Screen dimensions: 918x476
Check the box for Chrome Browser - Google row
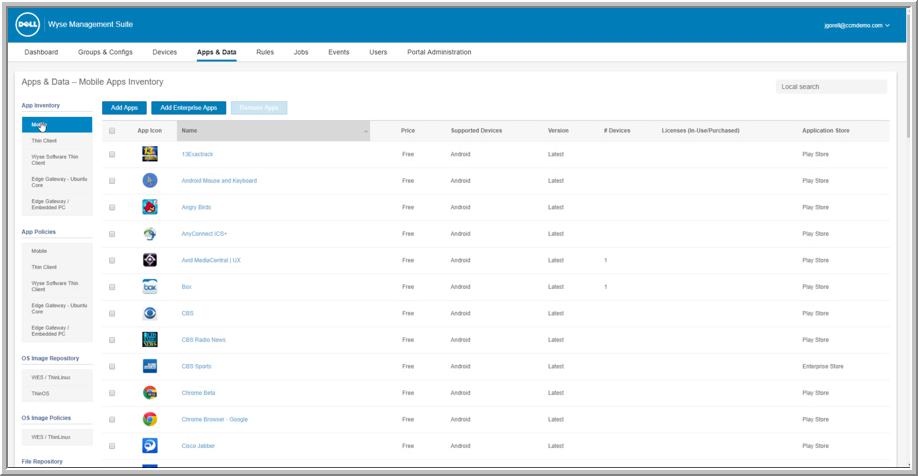pyautogui.click(x=112, y=419)
